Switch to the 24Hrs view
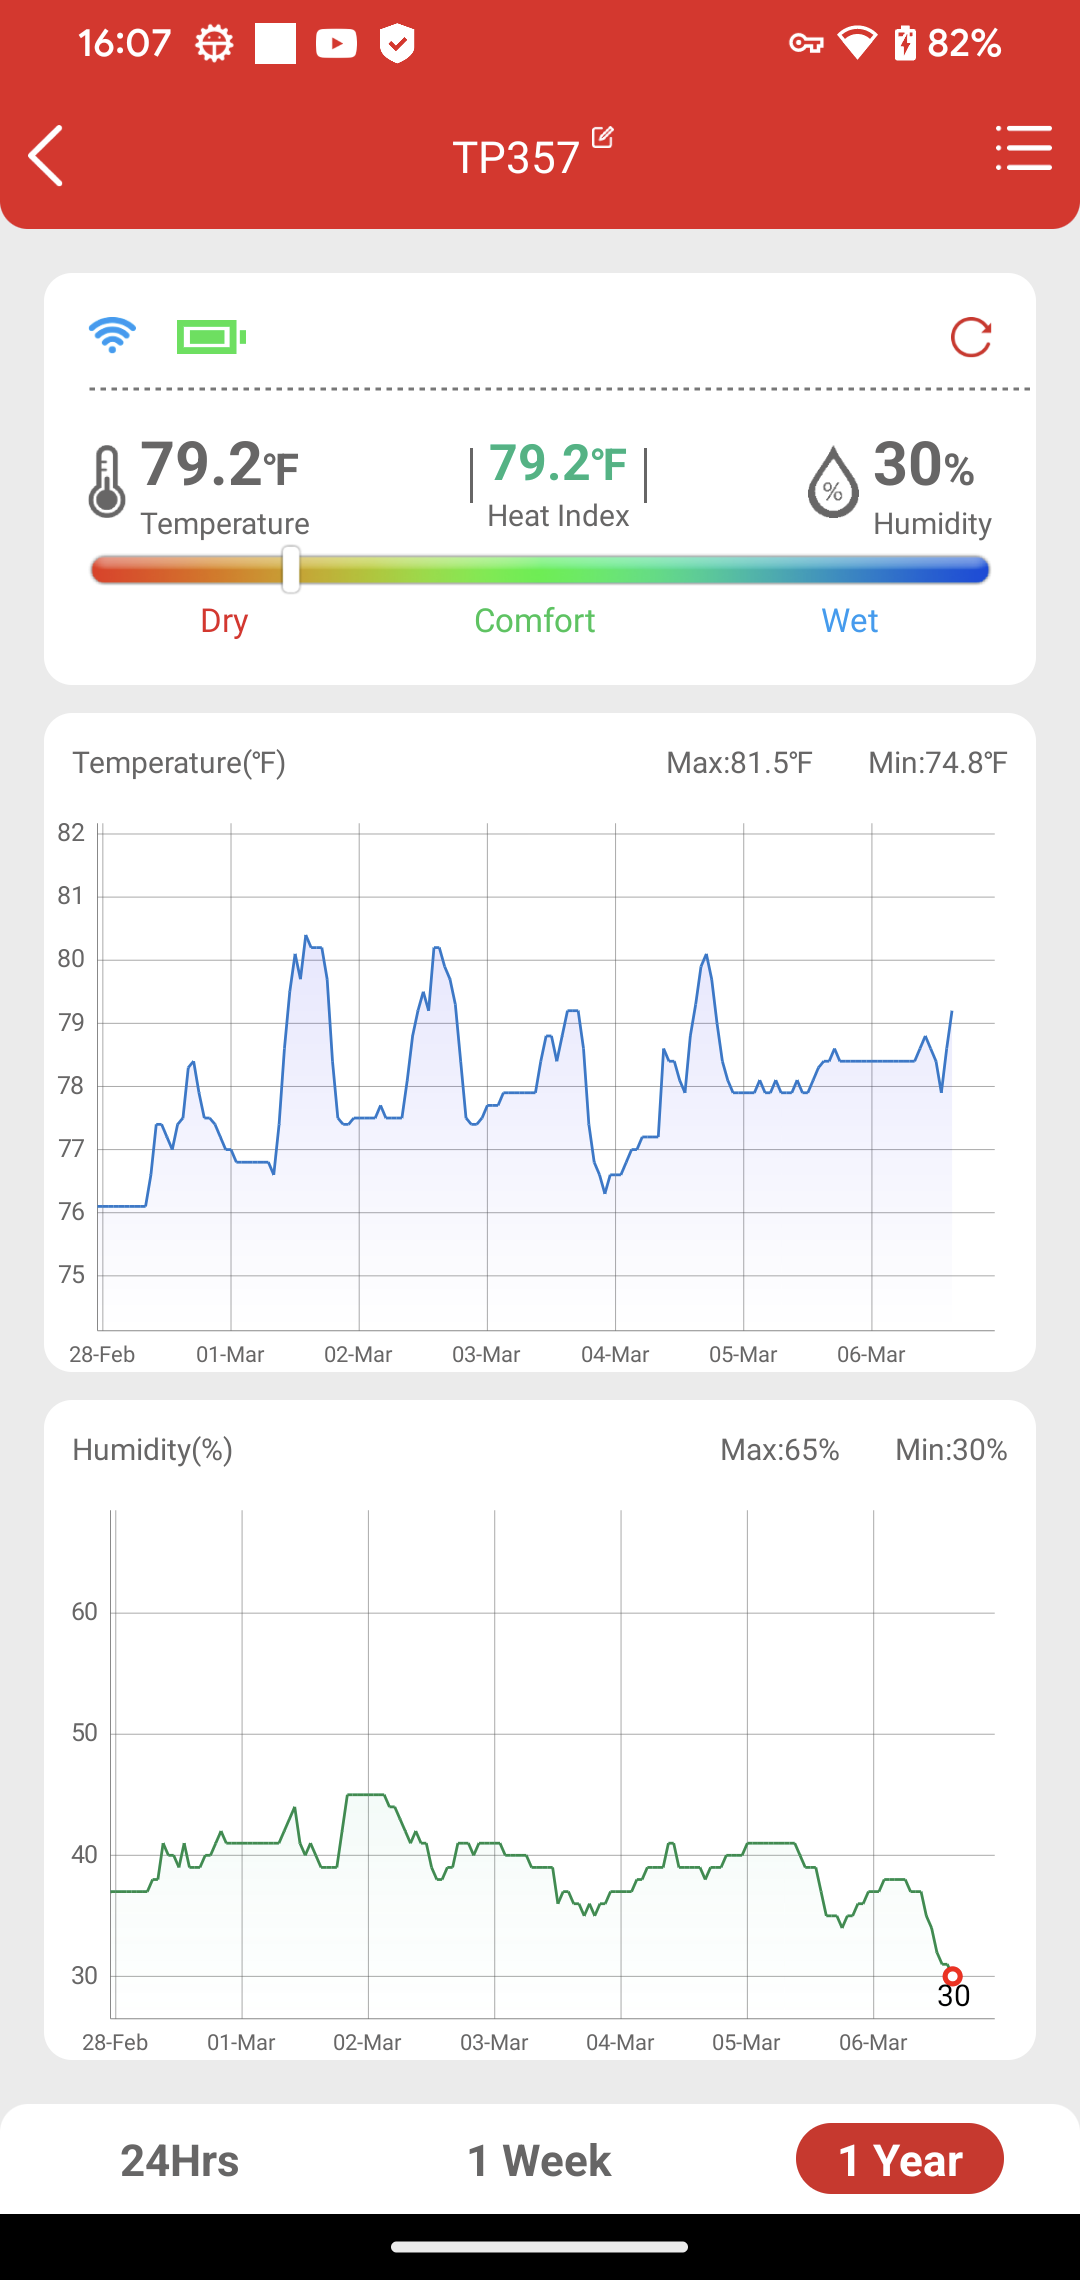This screenshot has width=1080, height=2280. pyautogui.click(x=180, y=2160)
